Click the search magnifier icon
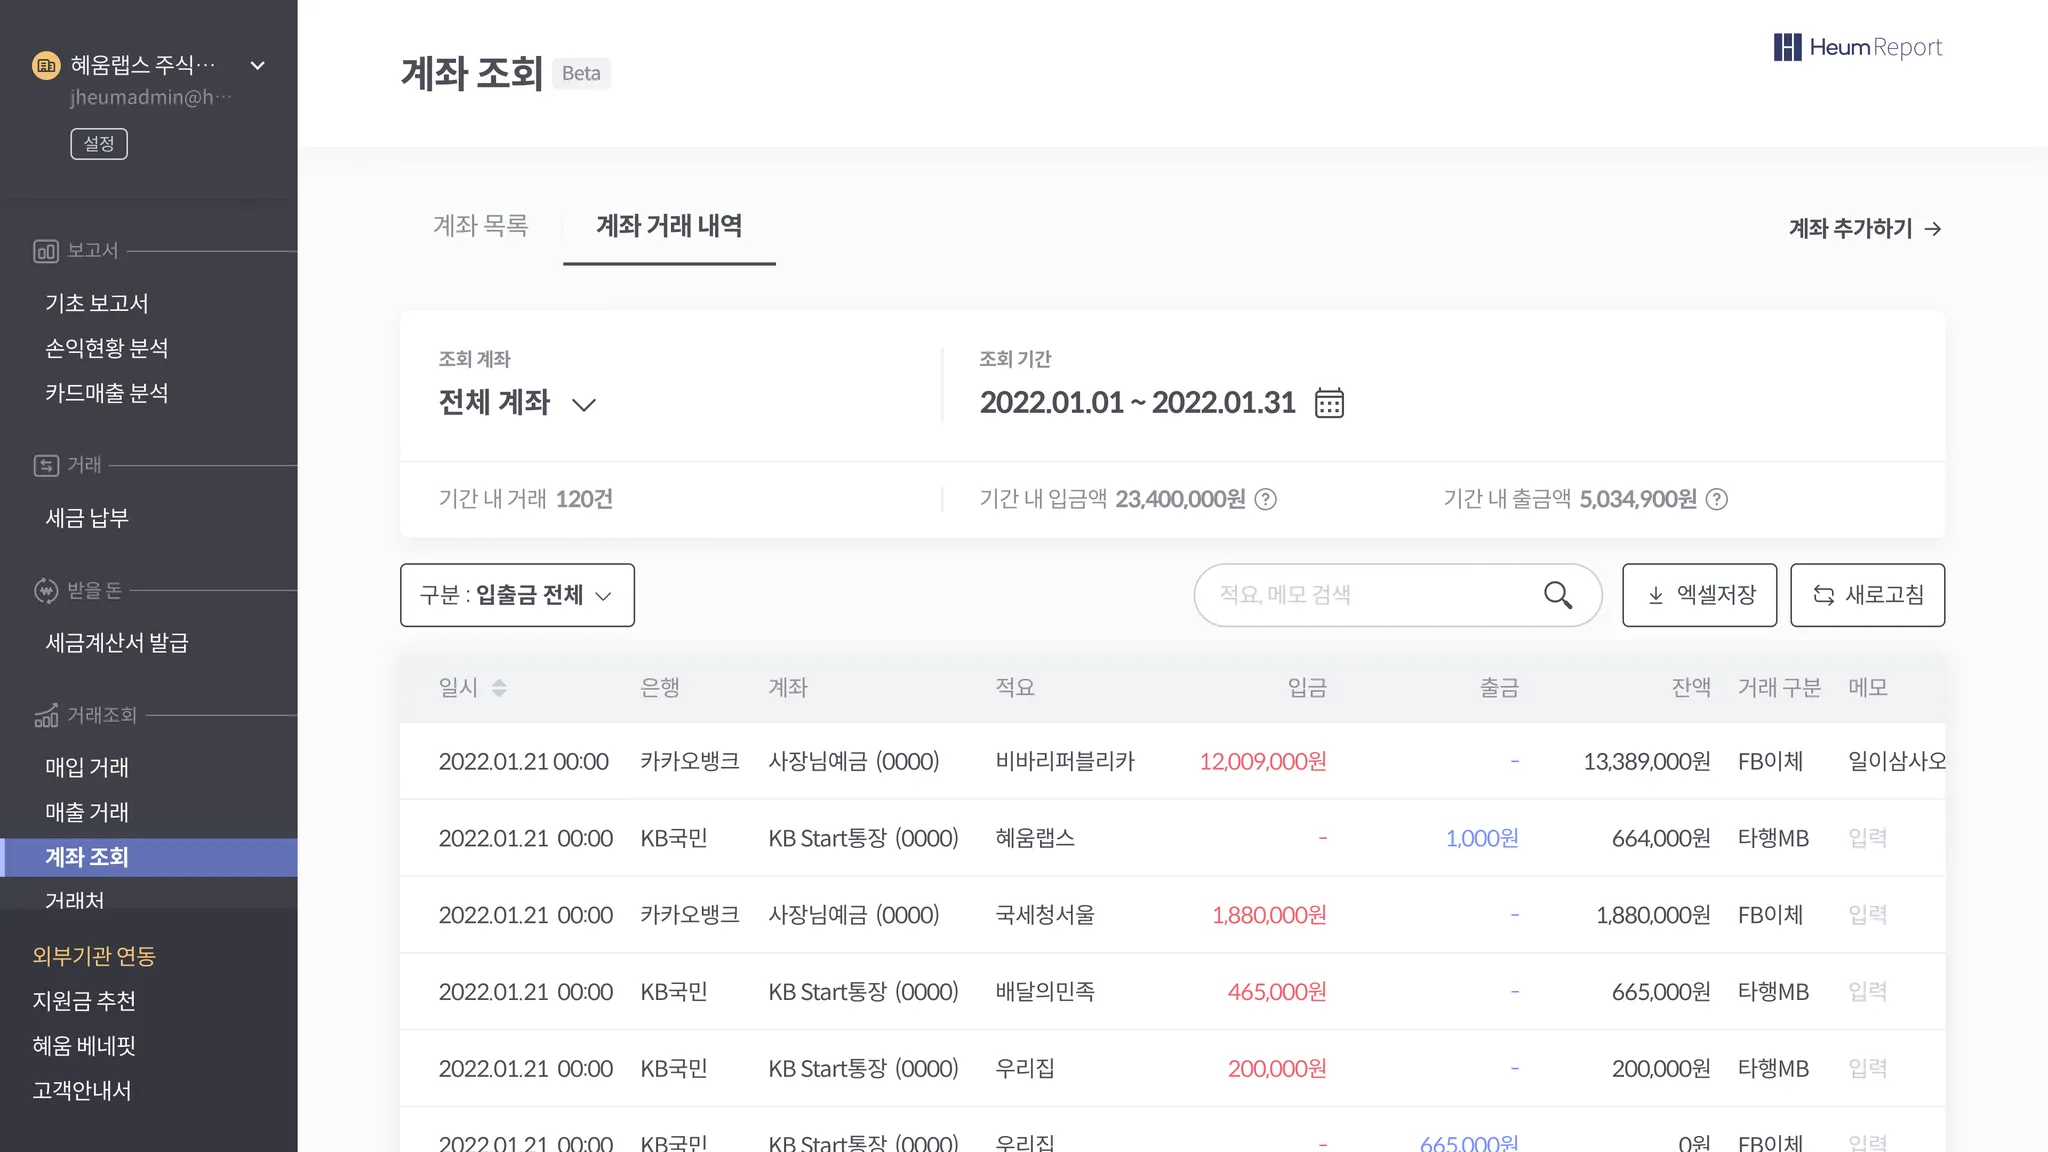2048x1152 pixels. click(x=1557, y=595)
